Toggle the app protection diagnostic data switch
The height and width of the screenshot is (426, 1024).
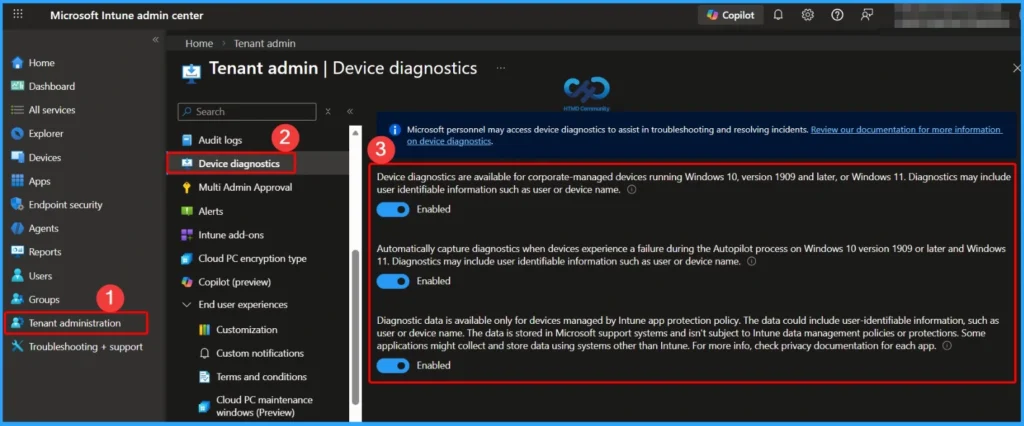pos(393,365)
